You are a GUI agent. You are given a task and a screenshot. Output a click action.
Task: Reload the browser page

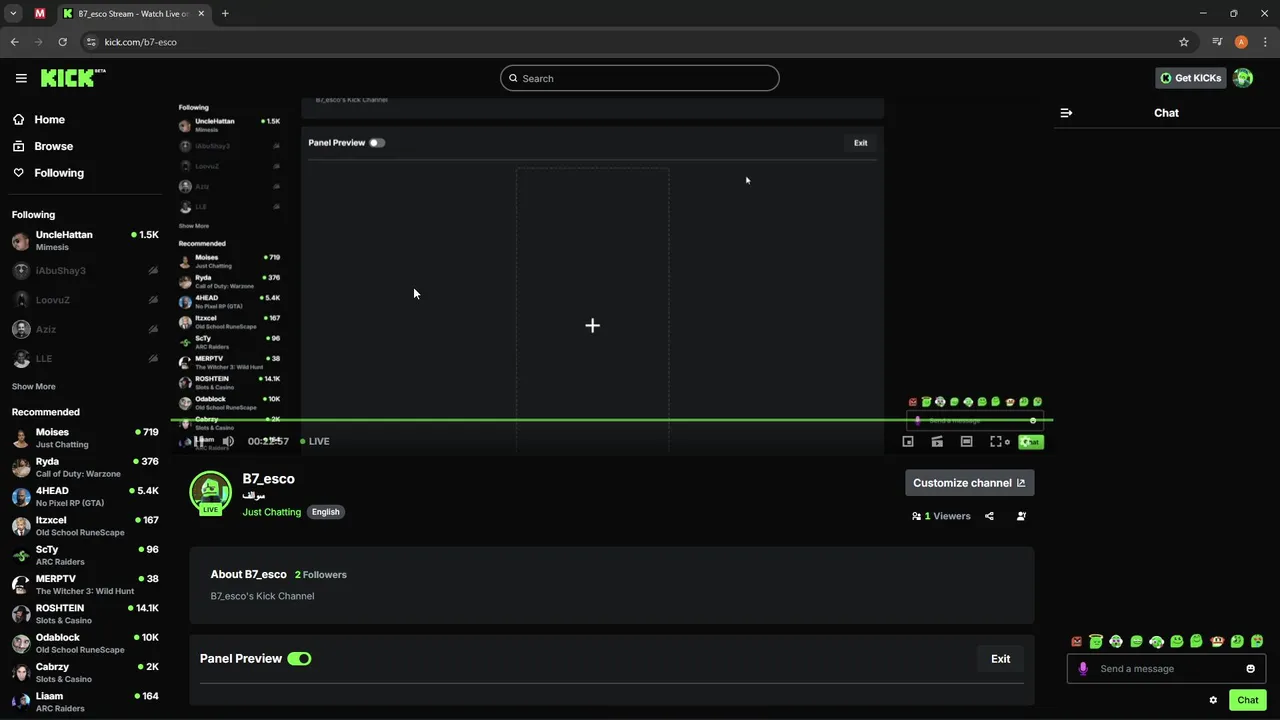point(62,42)
